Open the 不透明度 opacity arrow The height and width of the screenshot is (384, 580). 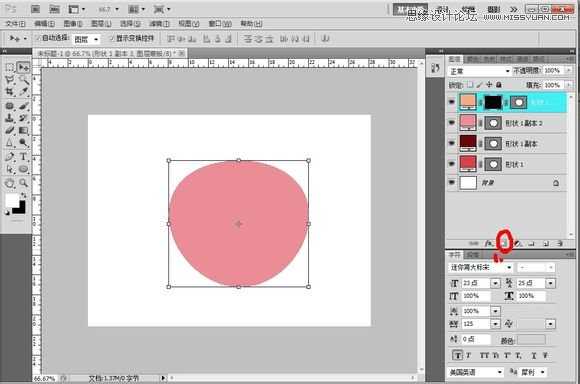tap(569, 70)
